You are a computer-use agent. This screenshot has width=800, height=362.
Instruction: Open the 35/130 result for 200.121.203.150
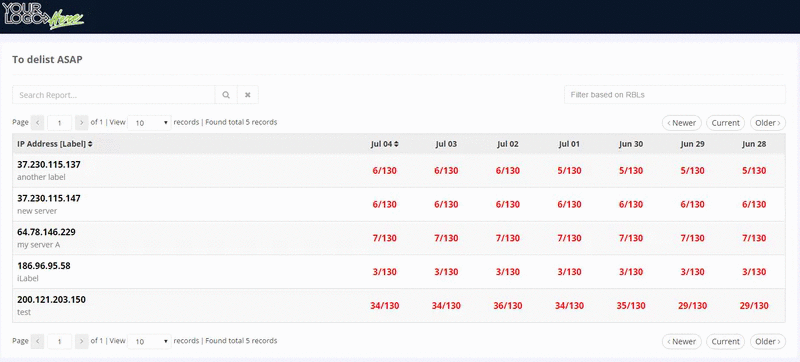(x=631, y=306)
